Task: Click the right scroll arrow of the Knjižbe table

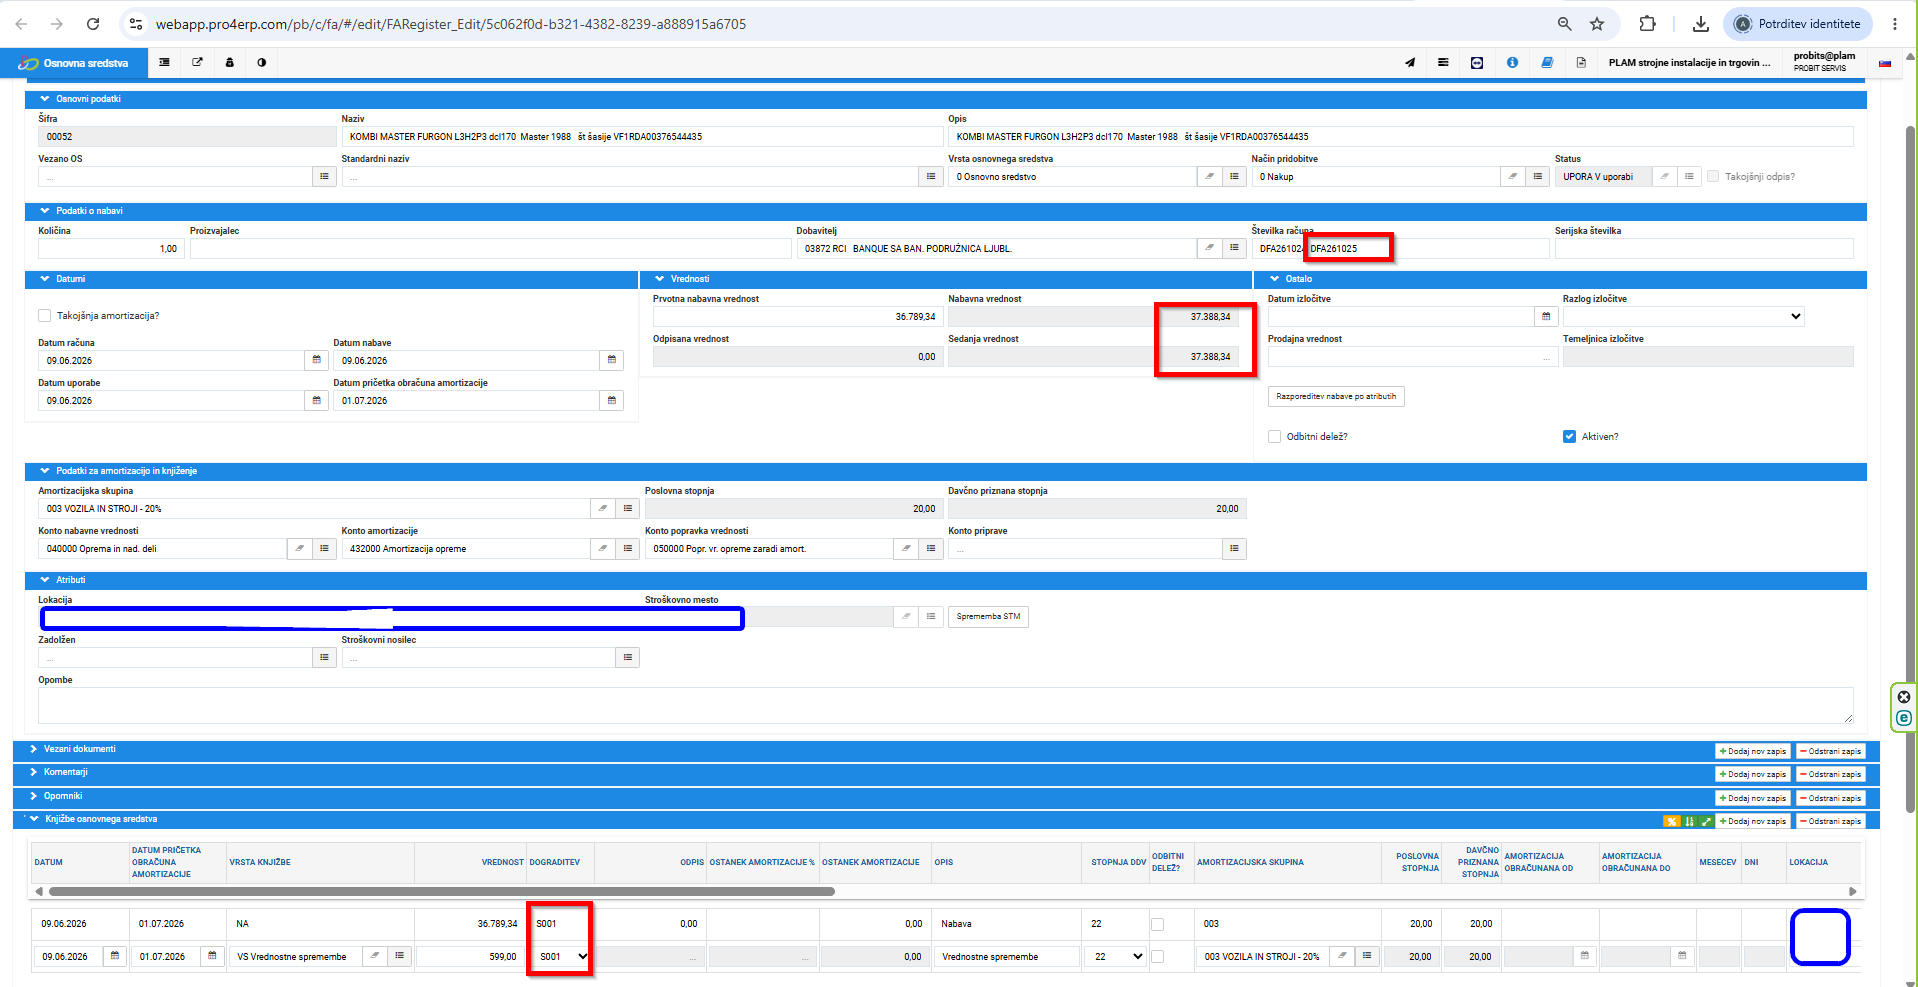Action: pos(1852,891)
